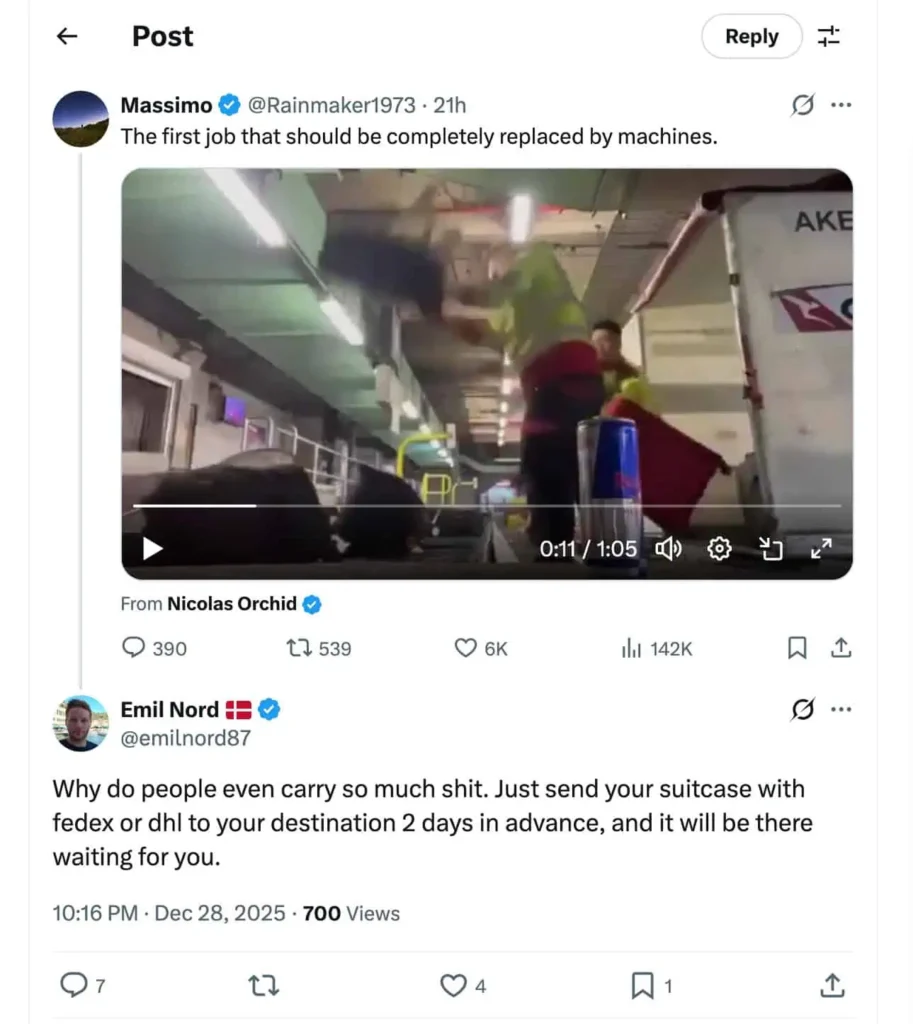Repost Massimo's post with 539 reposts
The width and height of the screenshot is (913, 1024).
[x=319, y=648]
